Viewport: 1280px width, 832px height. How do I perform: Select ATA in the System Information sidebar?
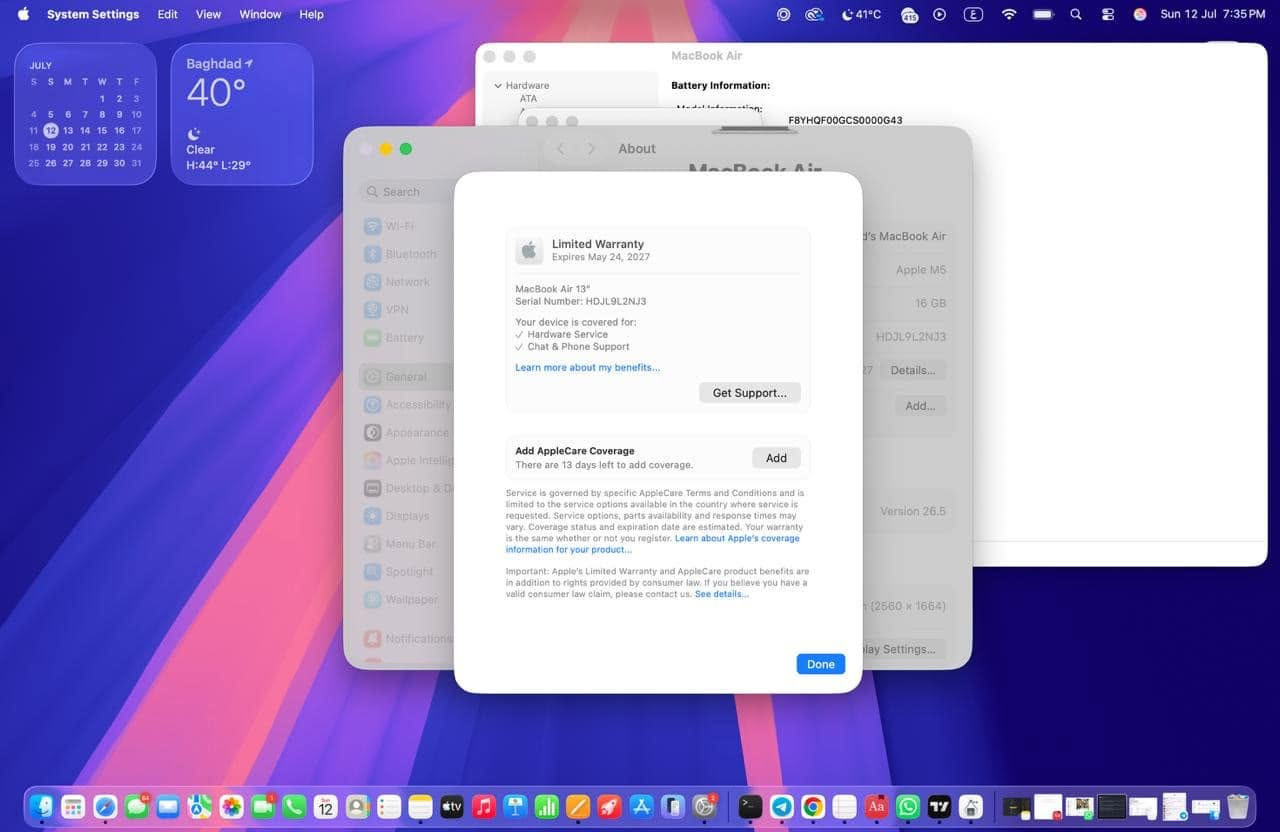528,99
